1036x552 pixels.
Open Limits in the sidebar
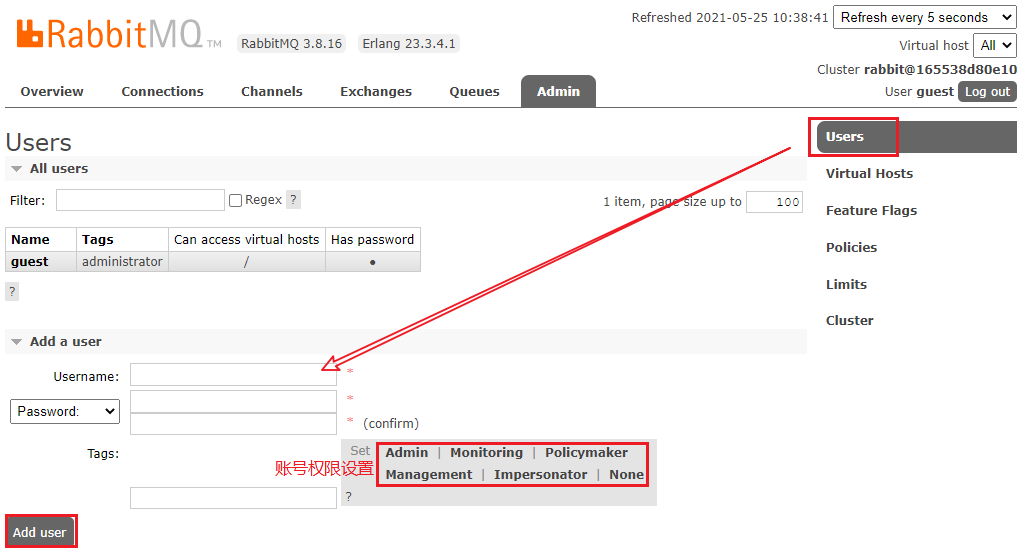pyautogui.click(x=846, y=284)
